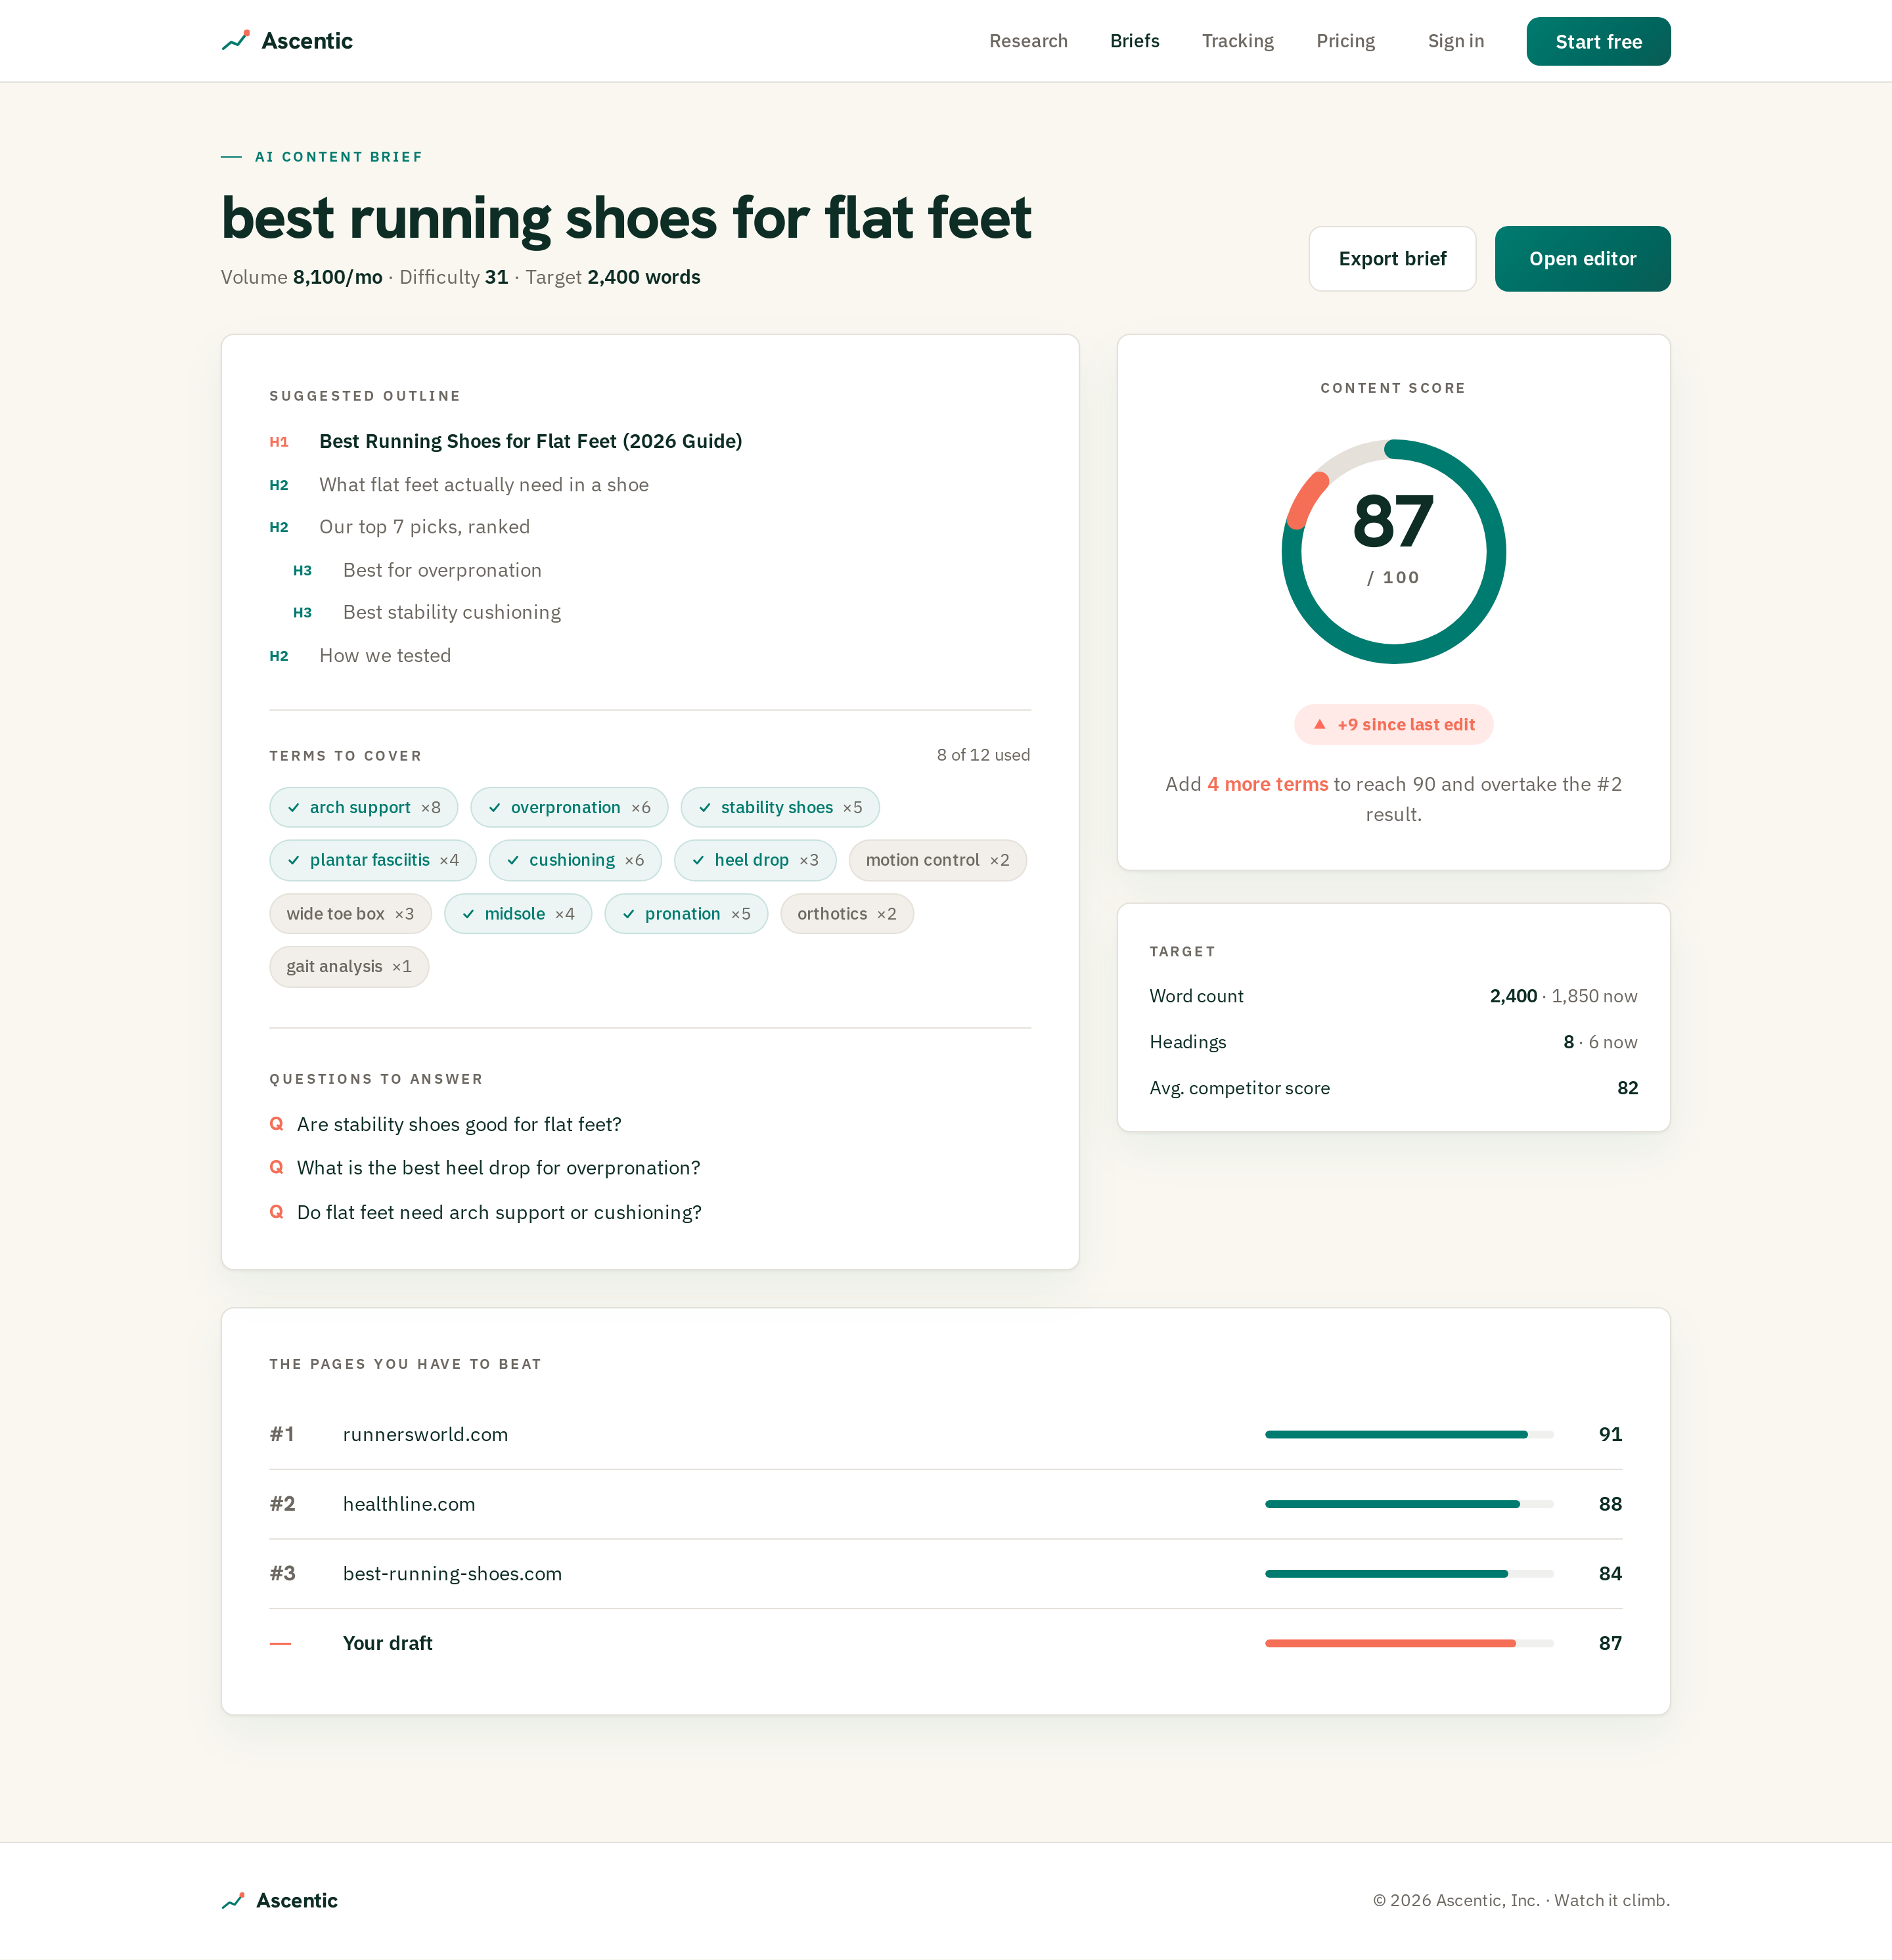
Task: Toggle the 'midsole' term chip
Action: coord(518,914)
